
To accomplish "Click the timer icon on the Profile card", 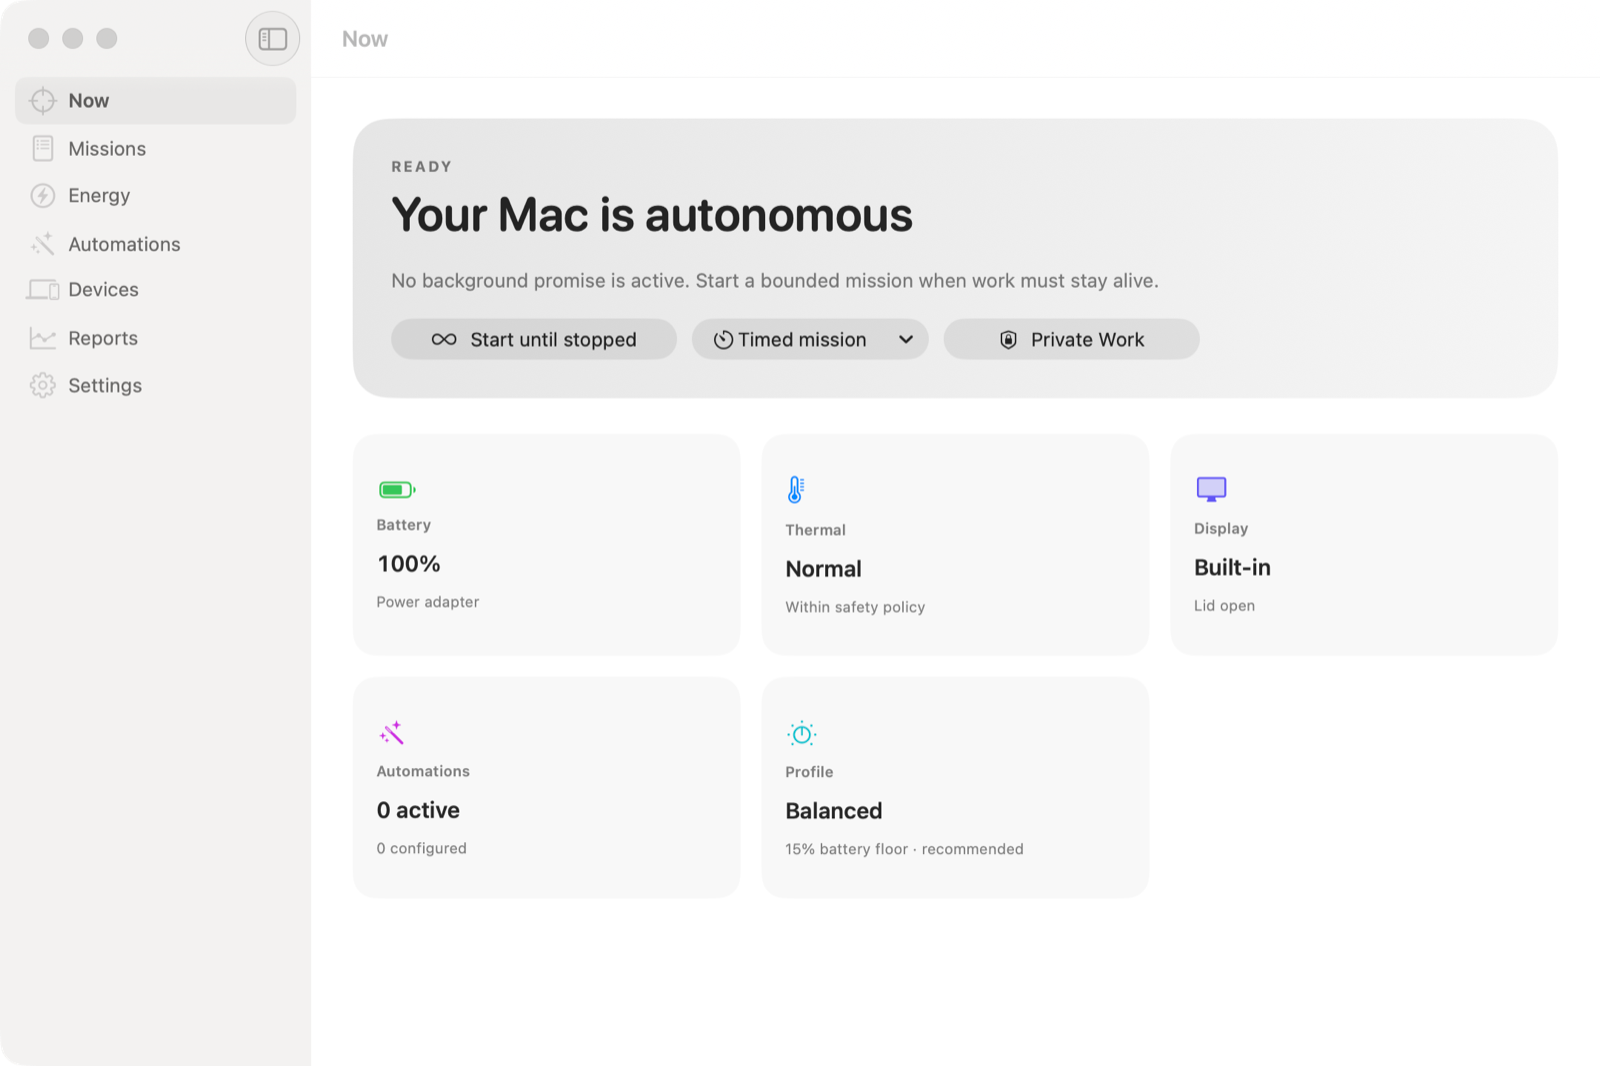I will [801, 734].
